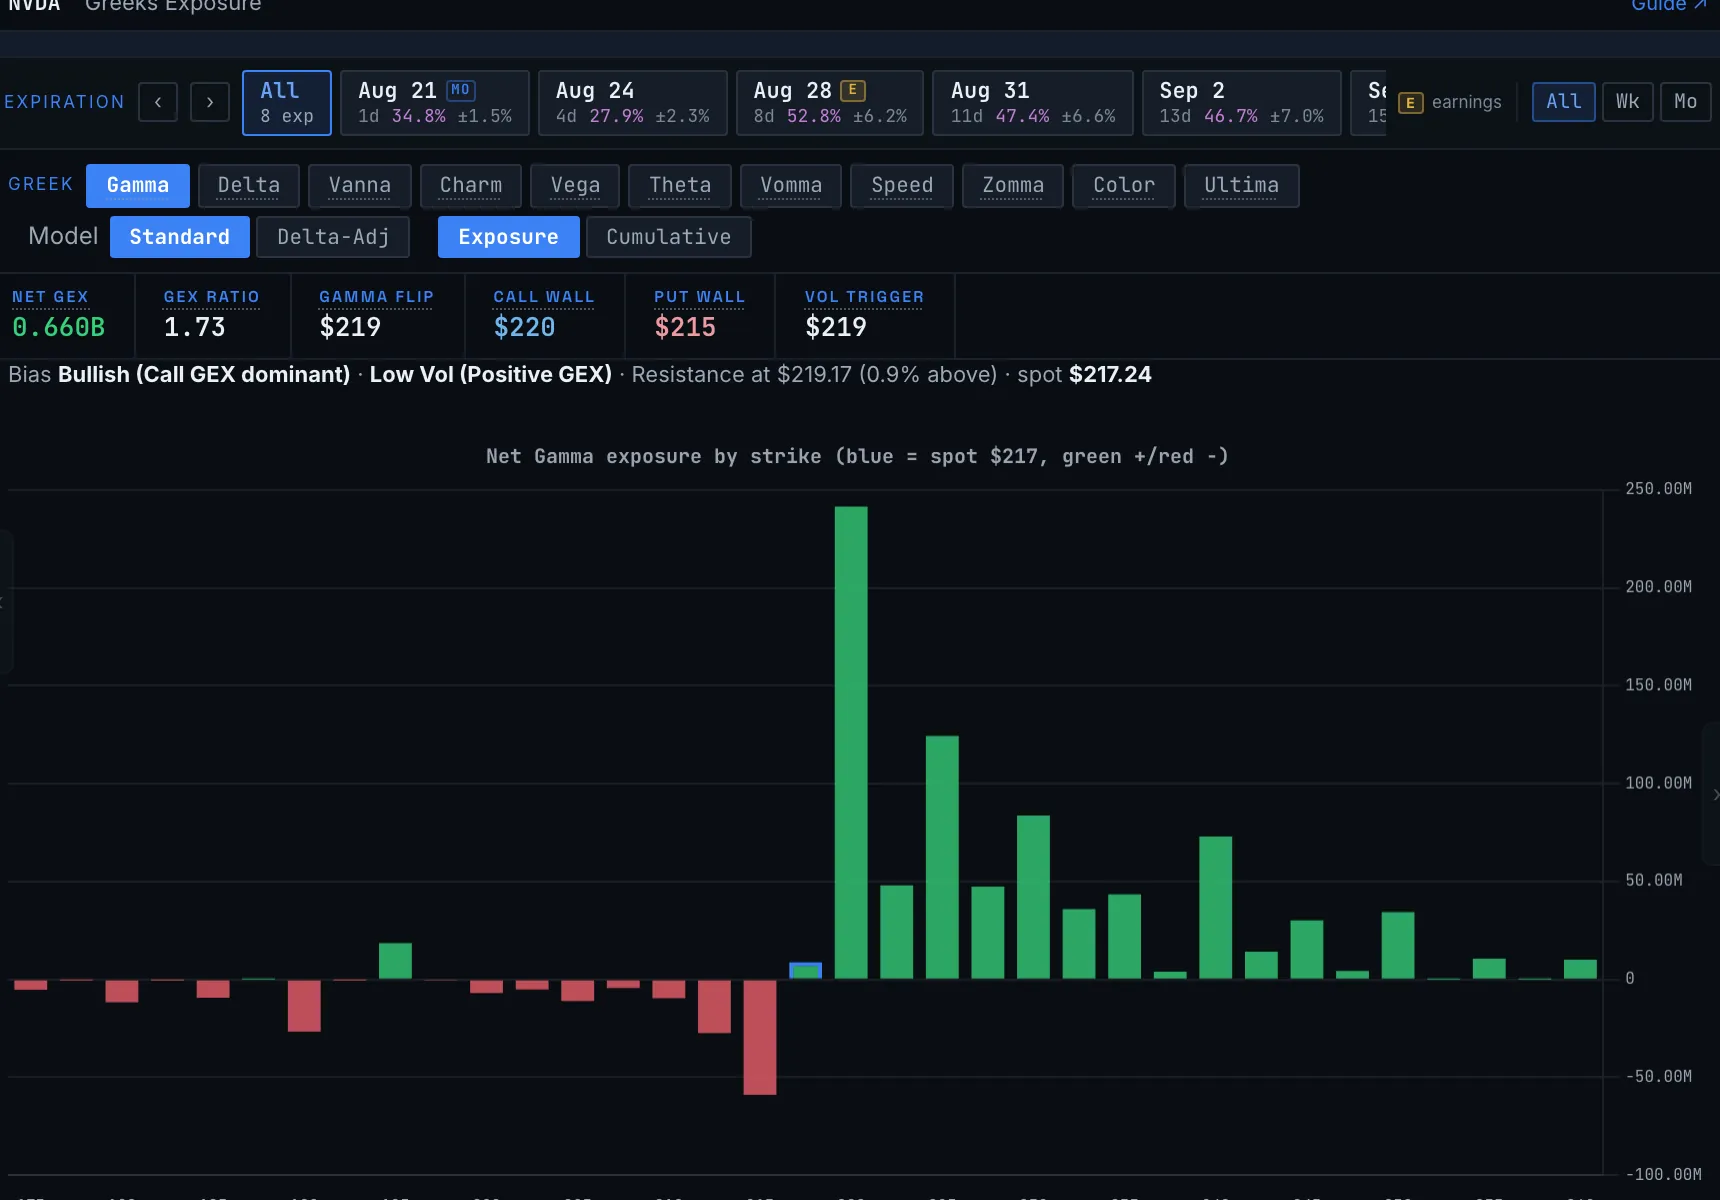This screenshot has width=1720, height=1200.
Task: Filter expirations to Wk weekly
Action: coord(1627,102)
